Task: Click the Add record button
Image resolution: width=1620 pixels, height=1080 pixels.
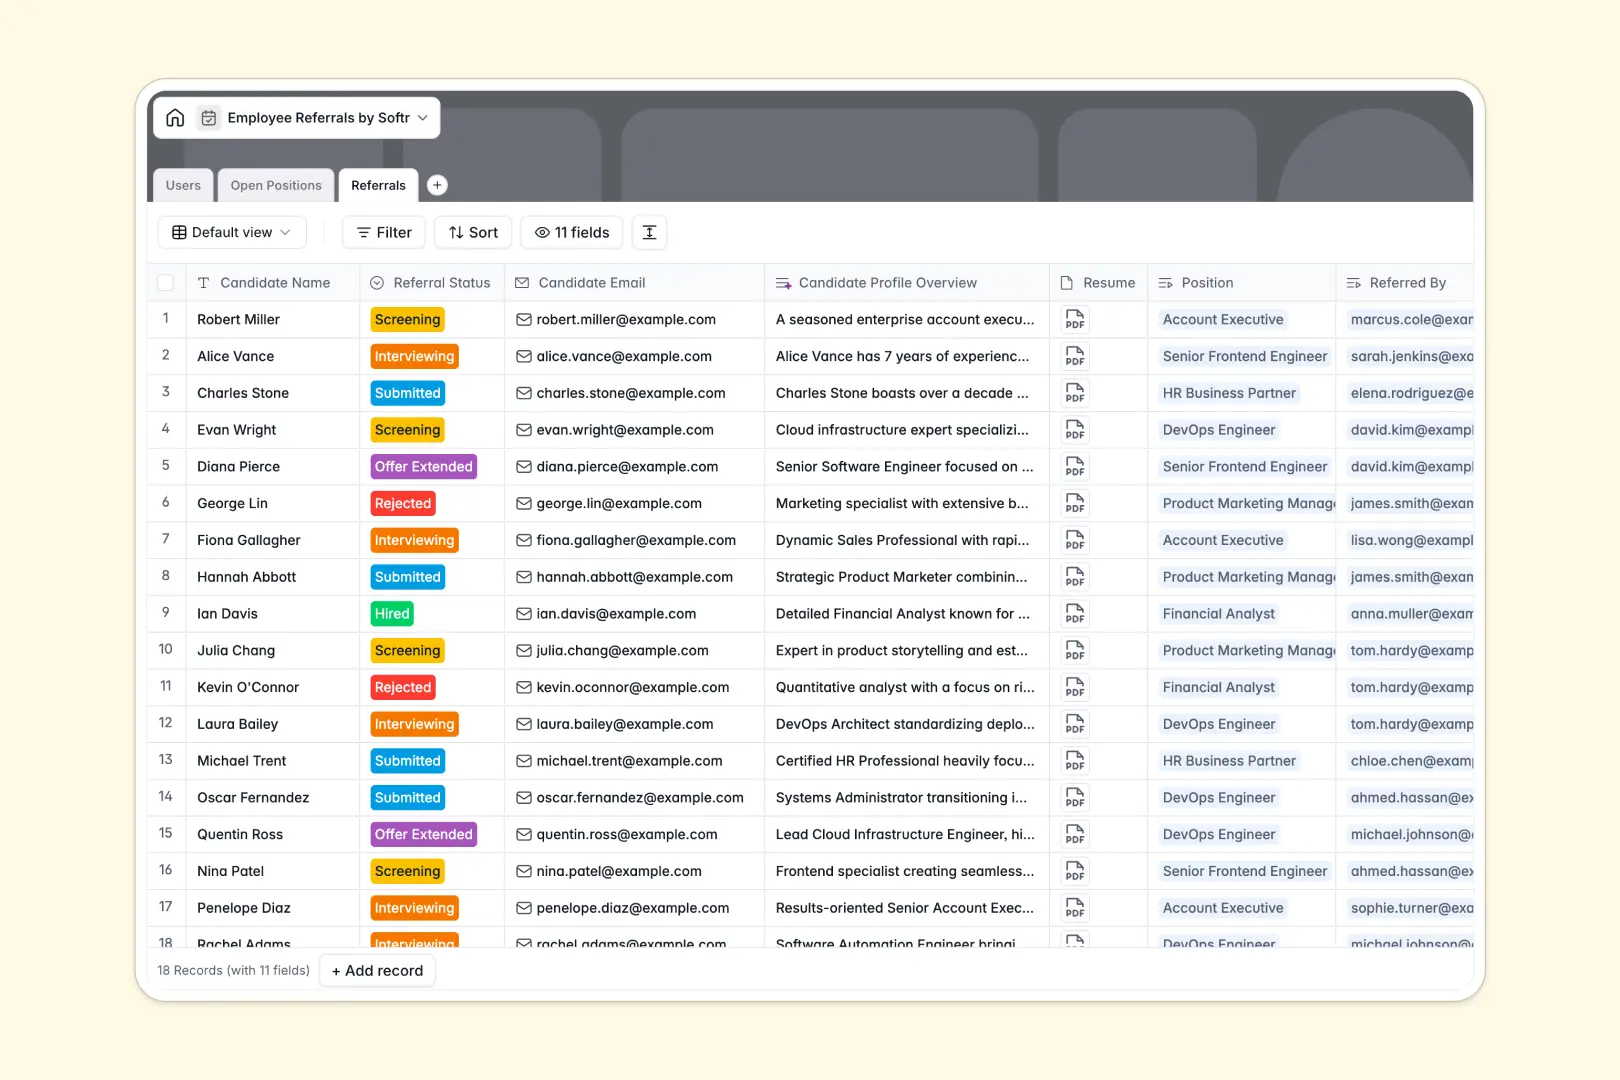Action: tap(377, 970)
